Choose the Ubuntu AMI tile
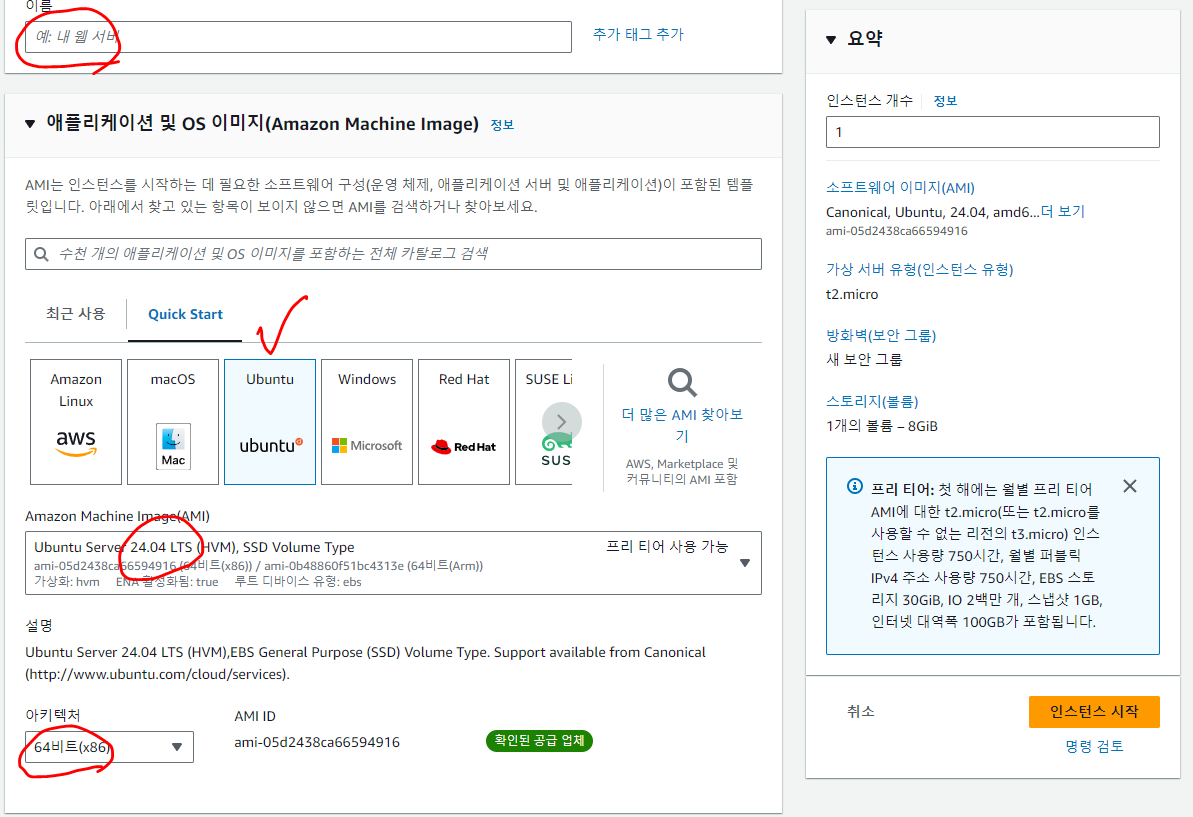1193x817 pixels. click(270, 422)
